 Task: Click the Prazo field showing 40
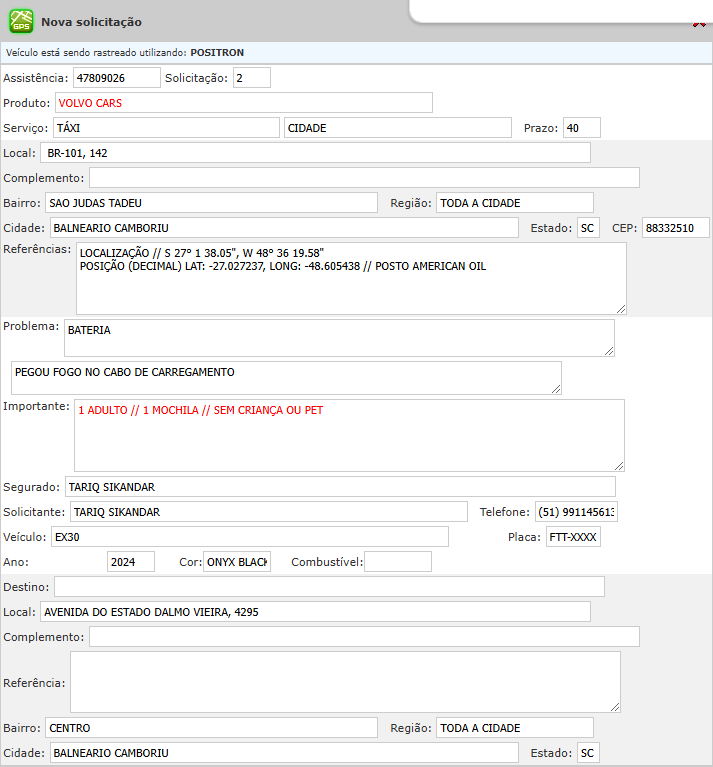(x=581, y=128)
